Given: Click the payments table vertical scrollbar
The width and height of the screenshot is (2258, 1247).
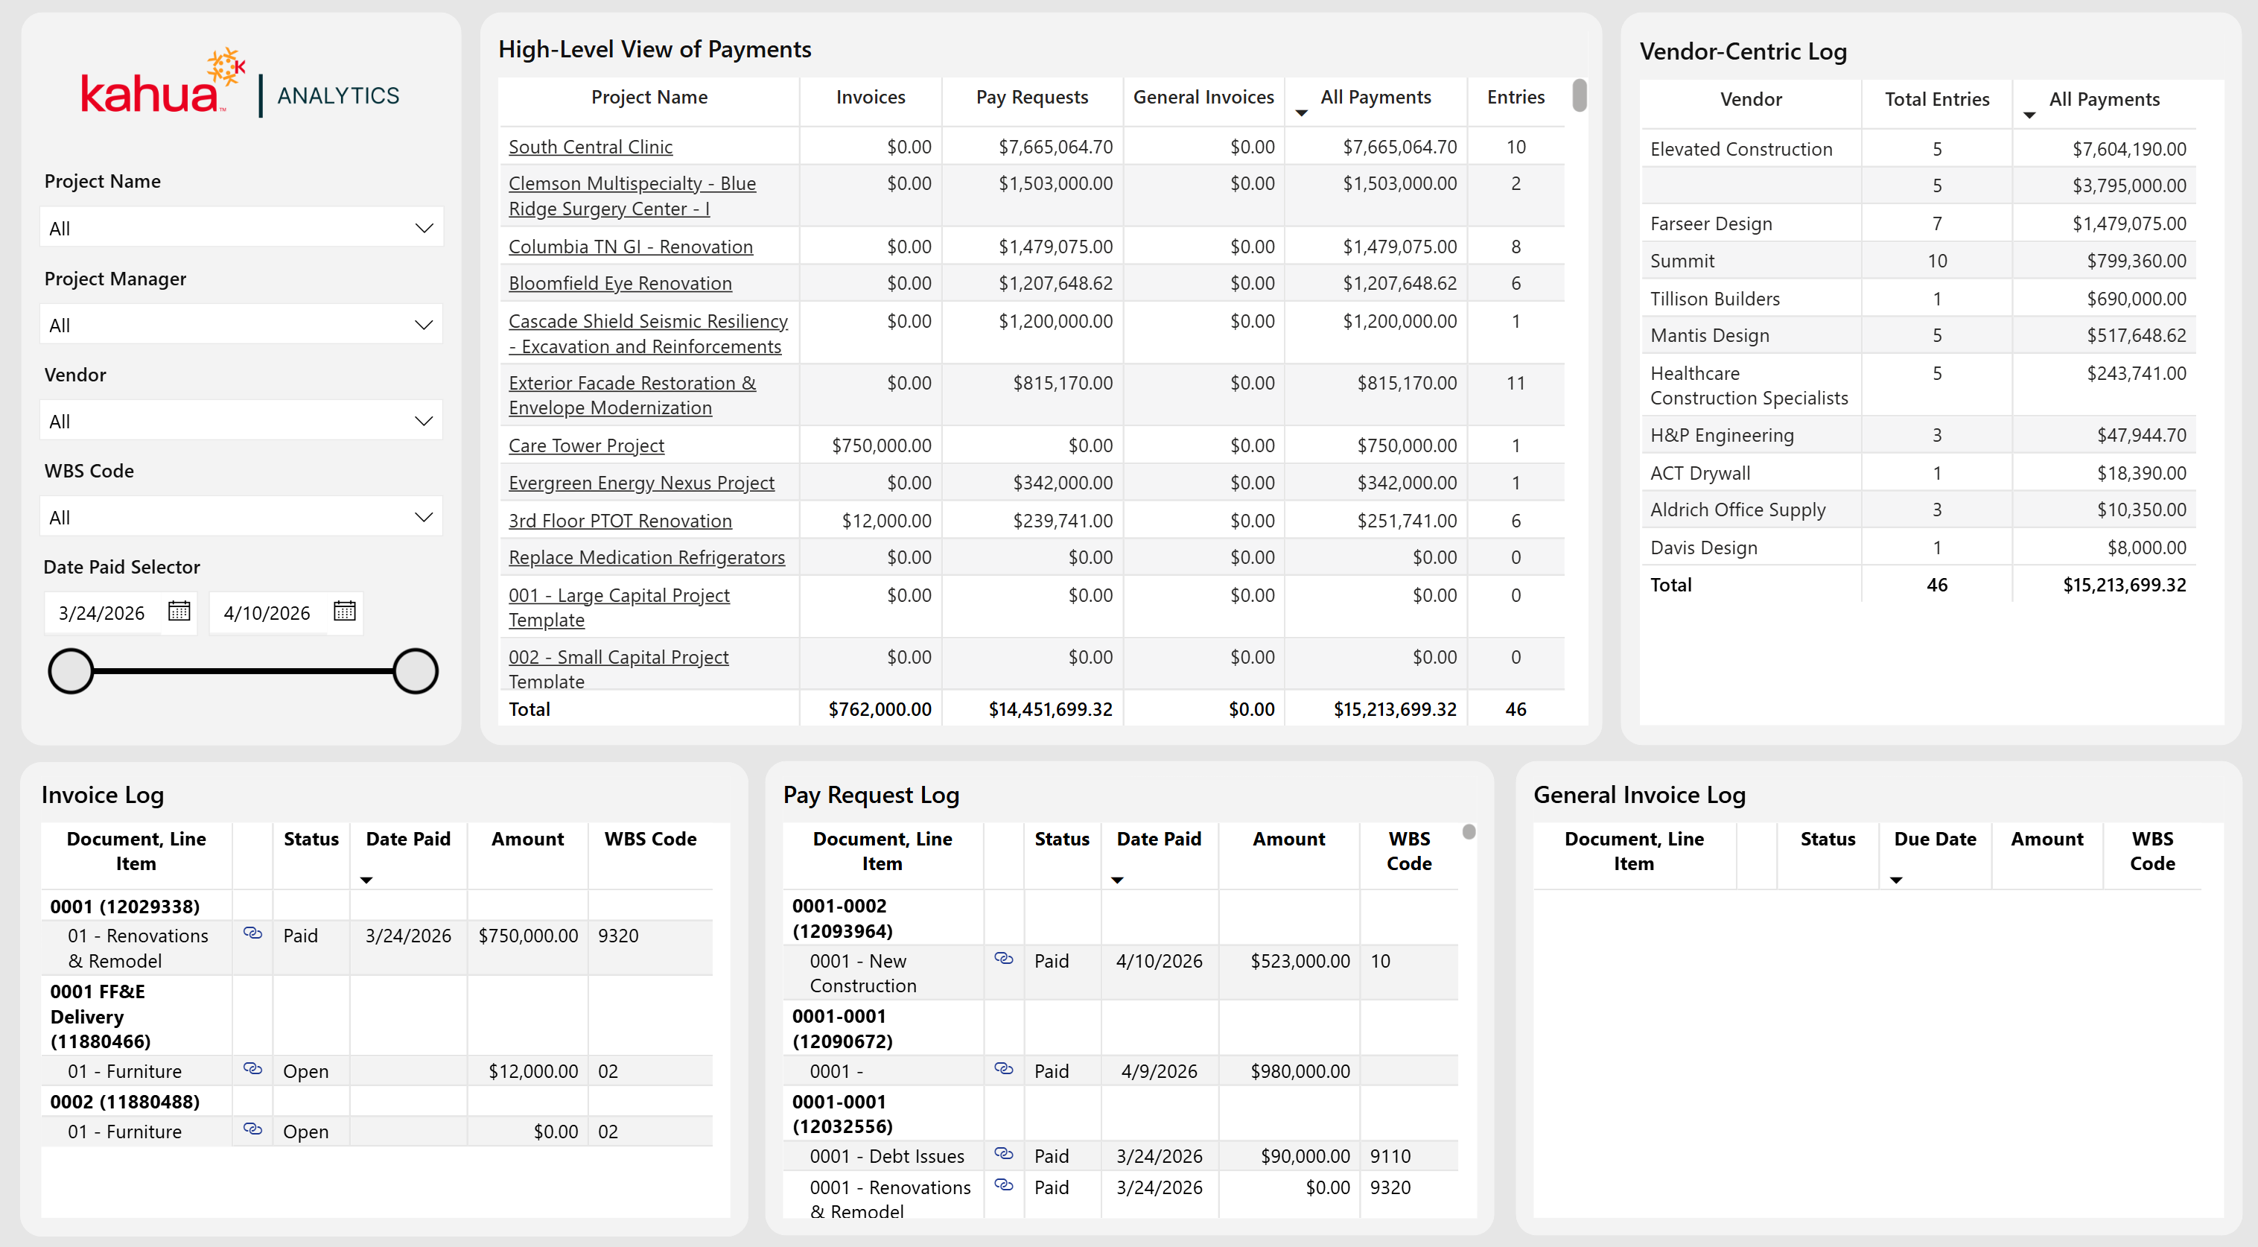Looking at the screenshot, I should [1579, 96].
